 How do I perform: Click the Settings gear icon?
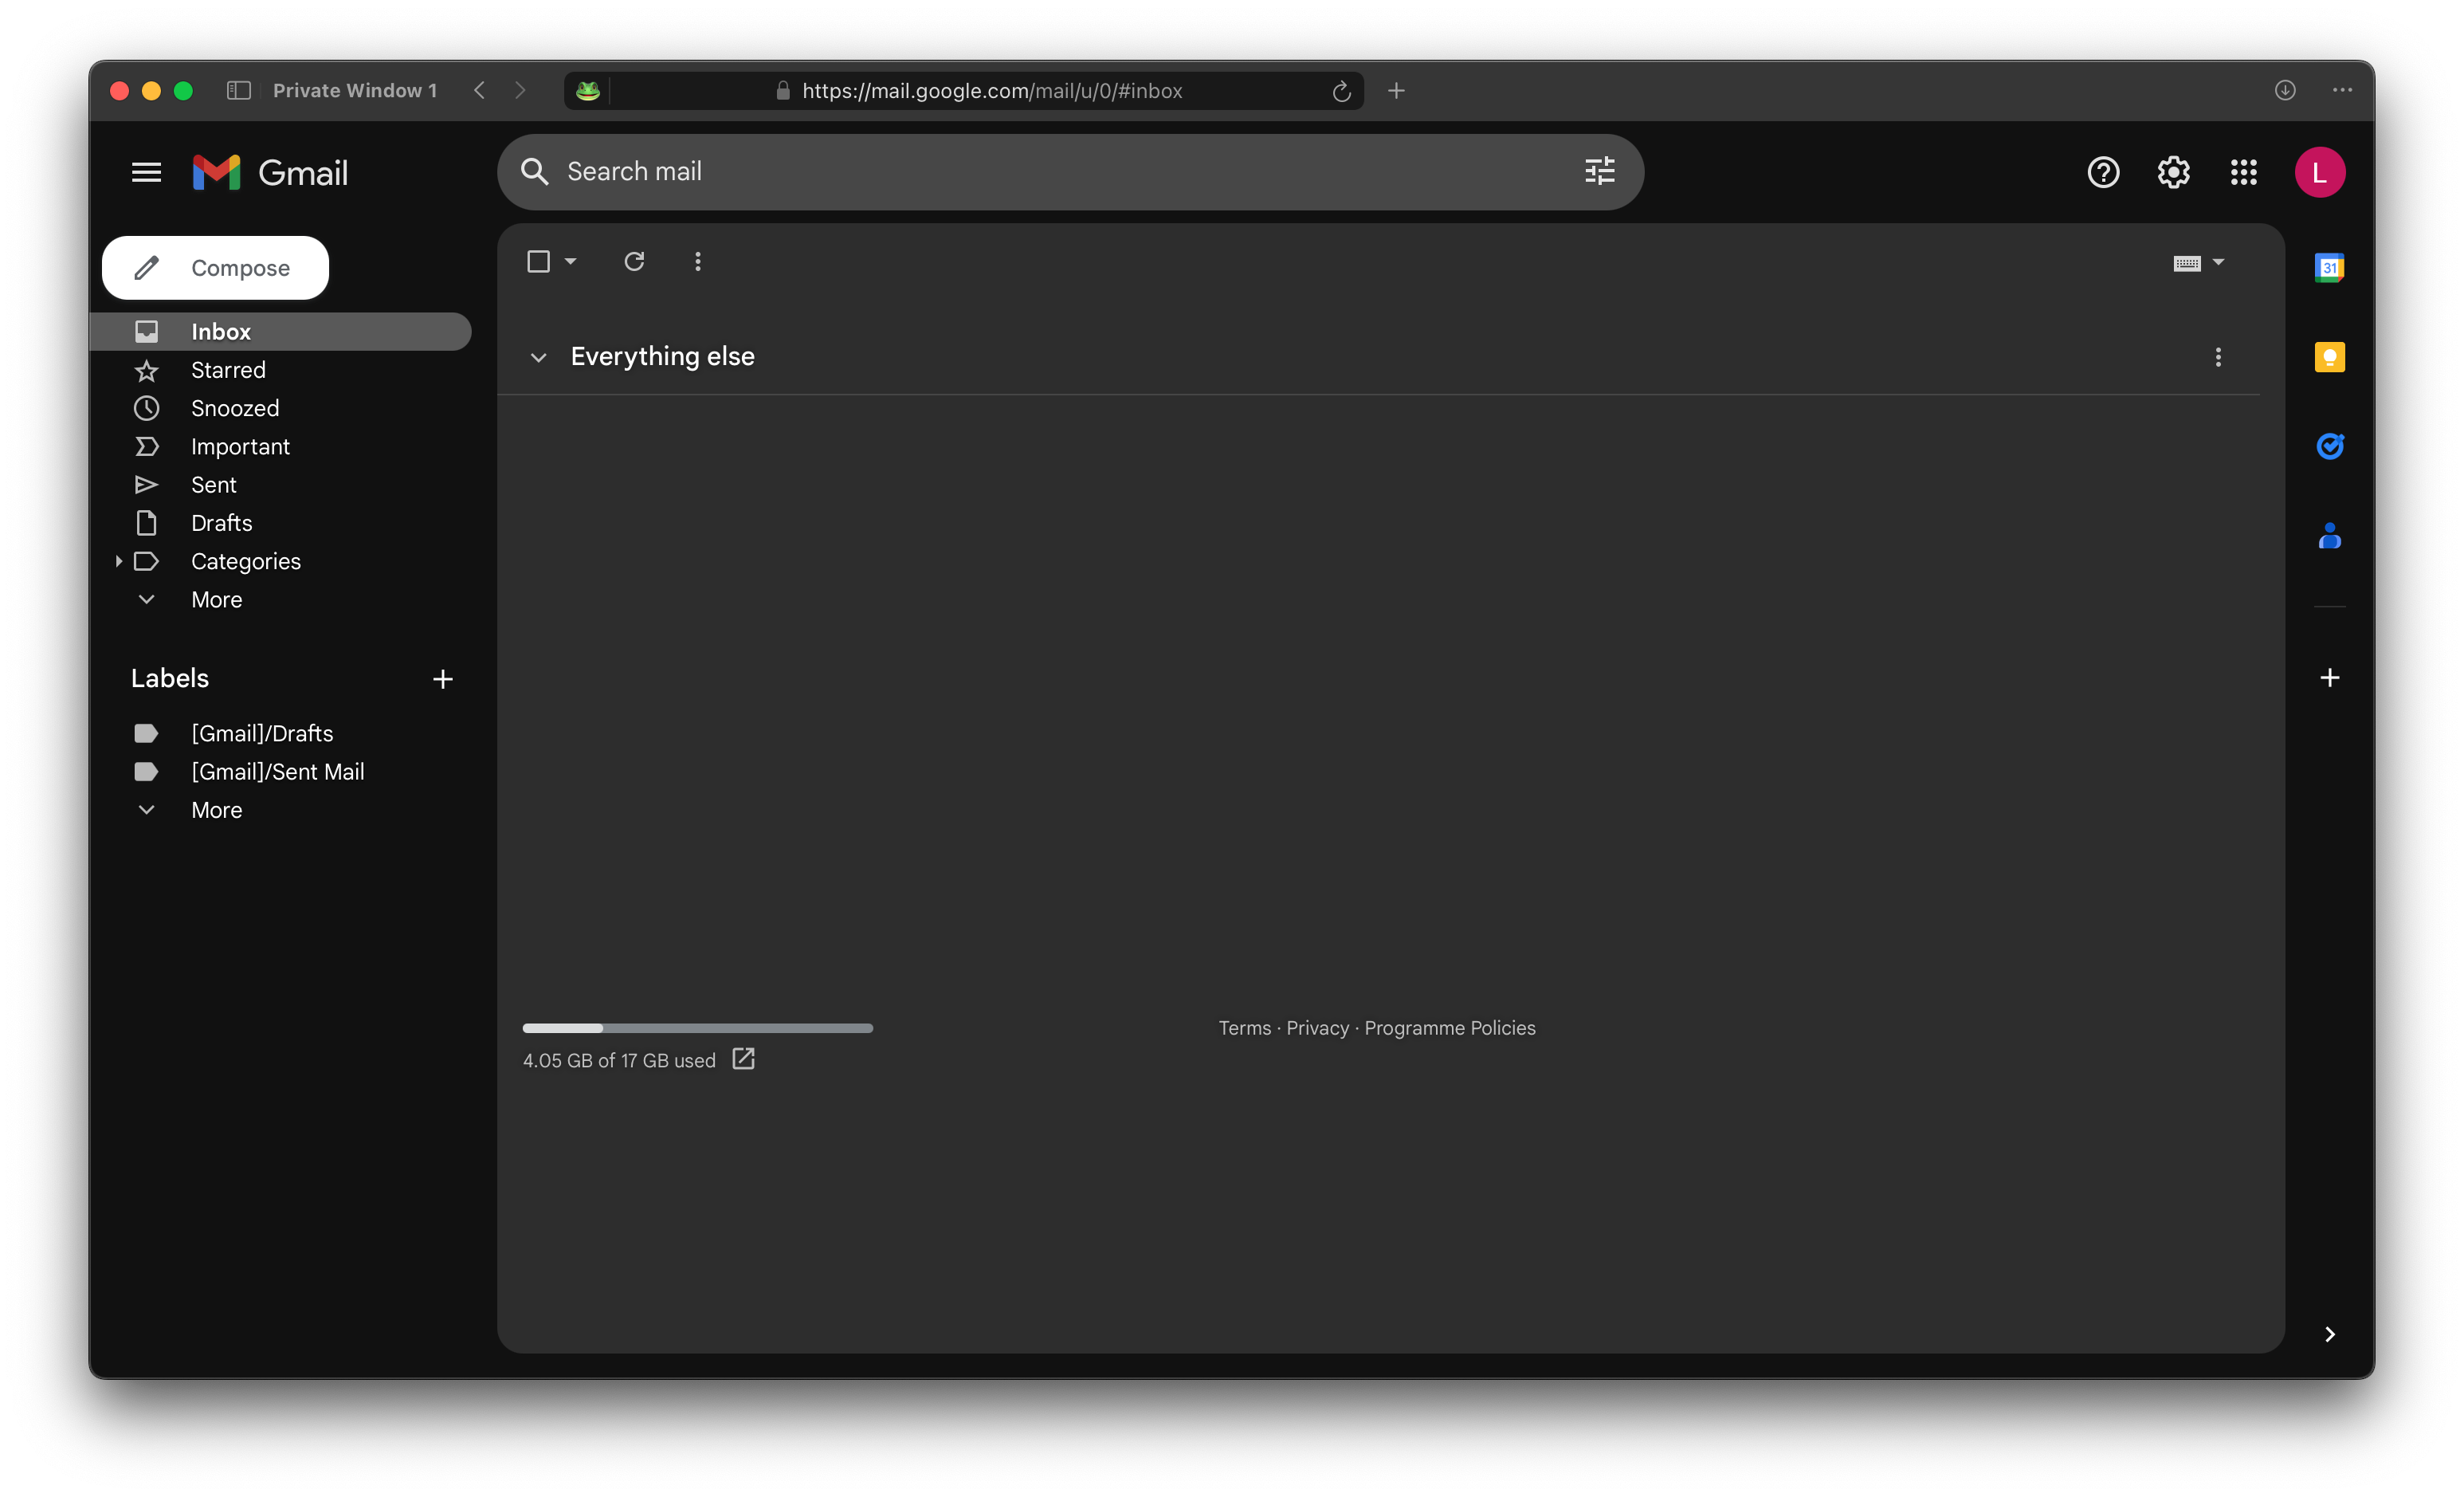[2173, 172]
